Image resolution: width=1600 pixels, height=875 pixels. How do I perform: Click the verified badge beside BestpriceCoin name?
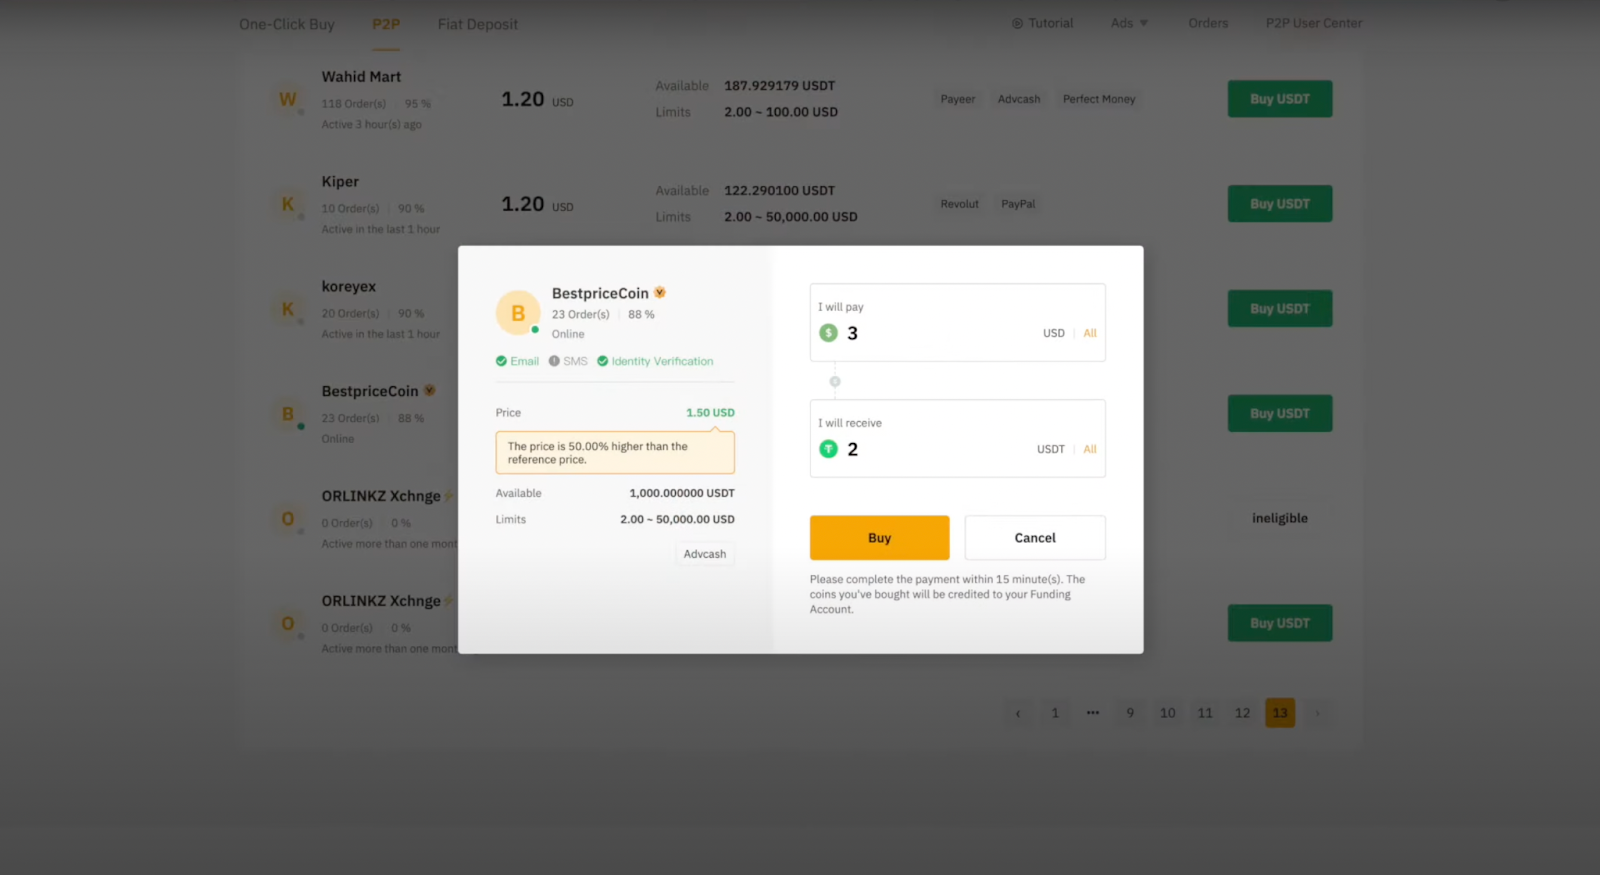(660, 293)
